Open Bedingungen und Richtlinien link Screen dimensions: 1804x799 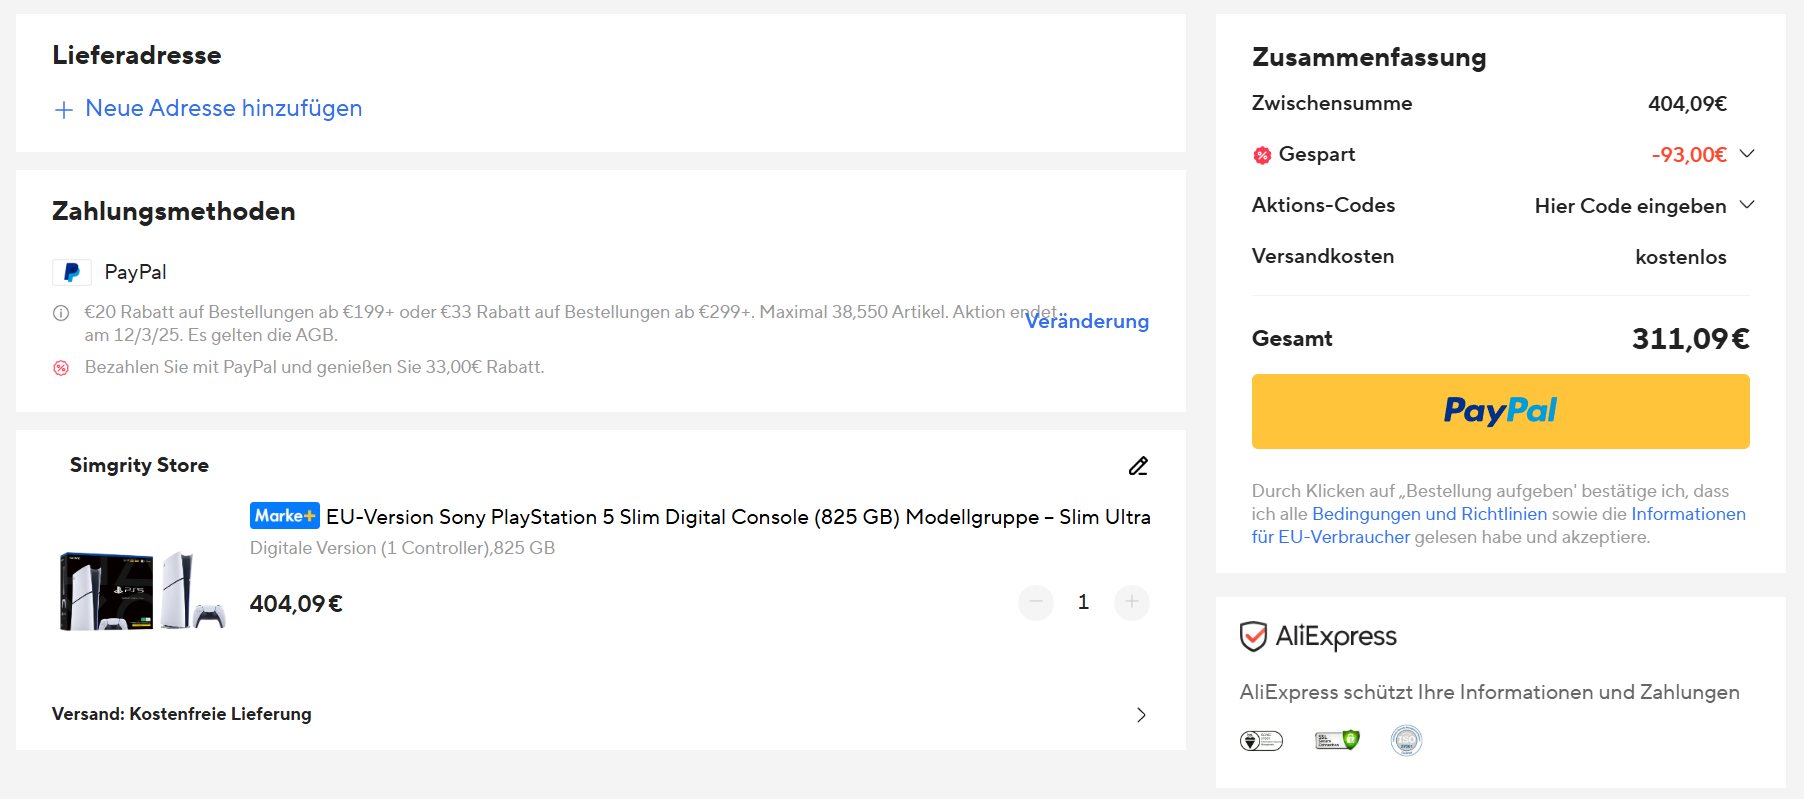pos(1429,514)
